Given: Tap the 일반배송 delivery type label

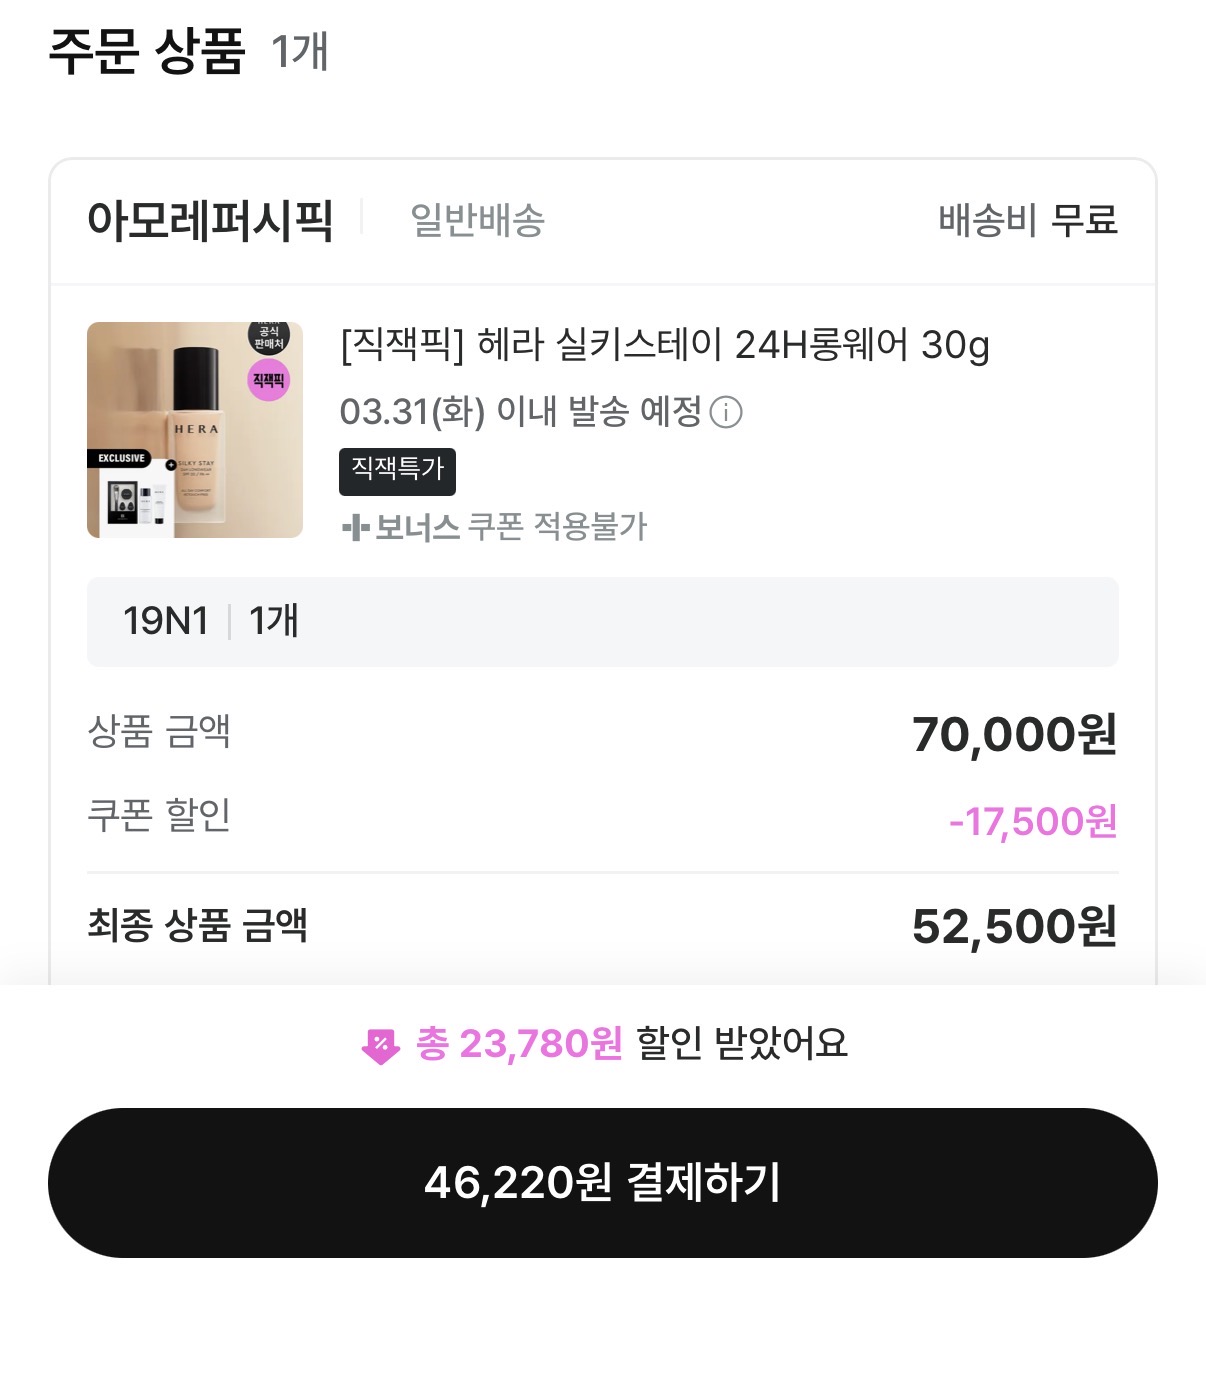Looking at the screenshot, I should point(477,221).
